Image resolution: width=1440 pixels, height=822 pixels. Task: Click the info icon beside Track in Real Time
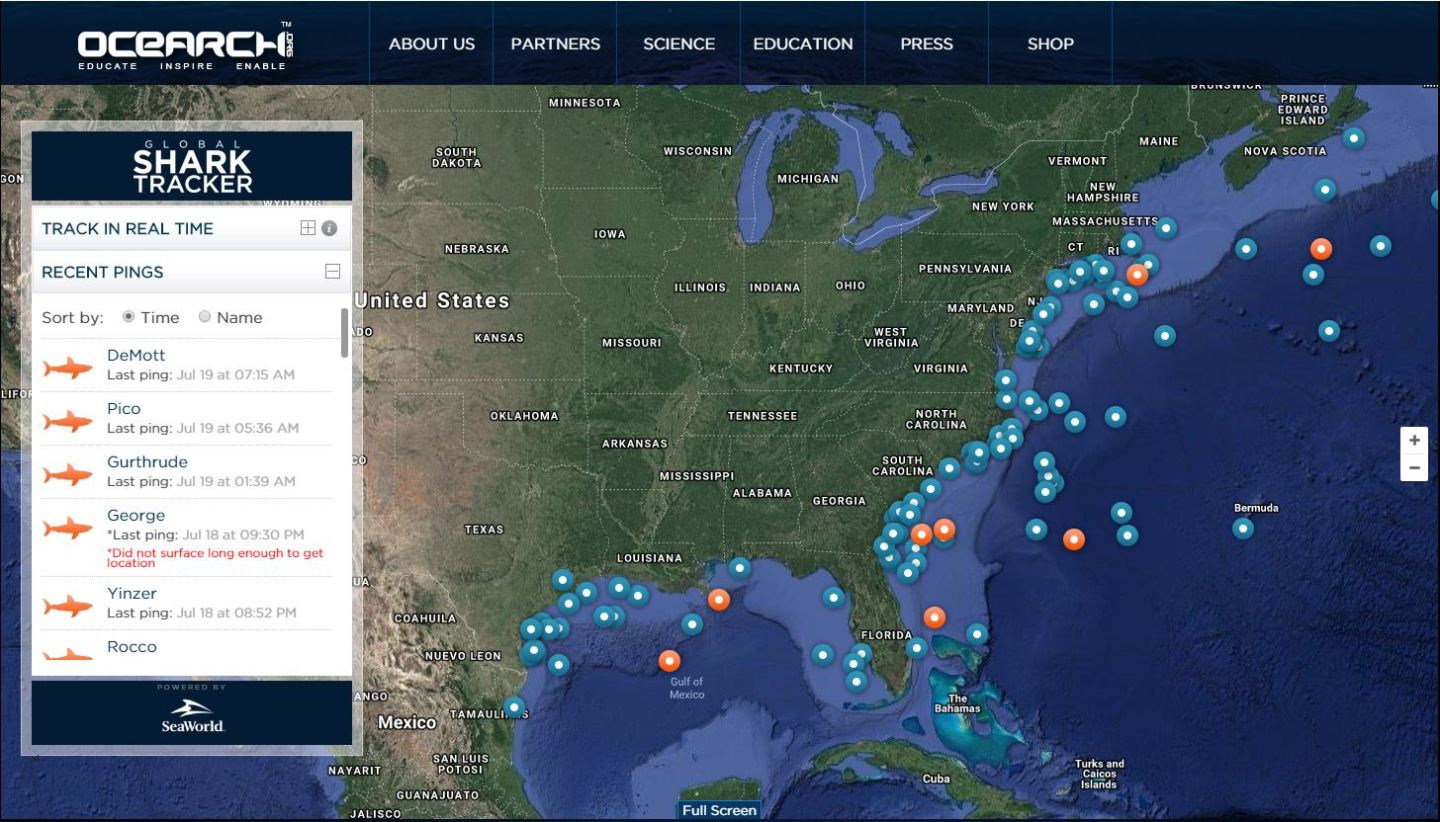coord(329,228)
